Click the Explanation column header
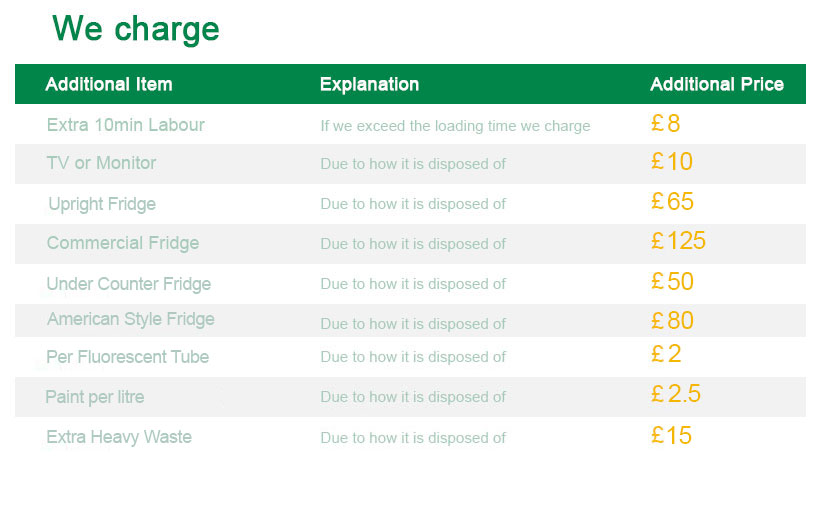 [369, 84]
